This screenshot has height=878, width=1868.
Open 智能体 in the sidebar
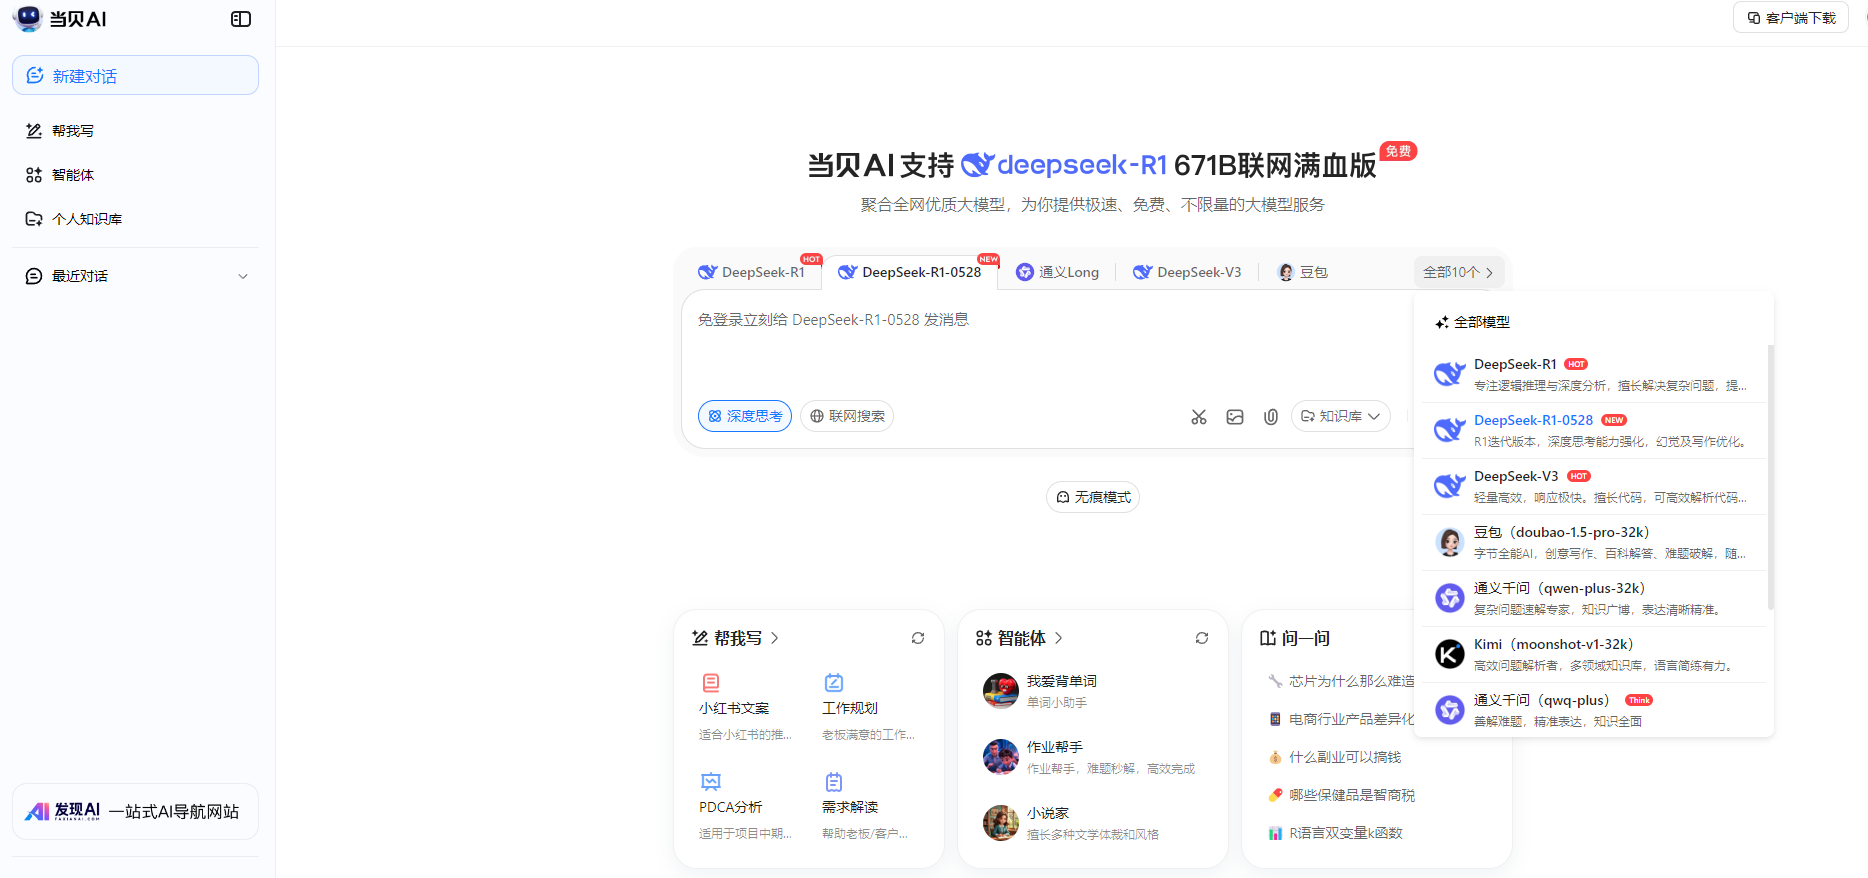click(136, 175)
